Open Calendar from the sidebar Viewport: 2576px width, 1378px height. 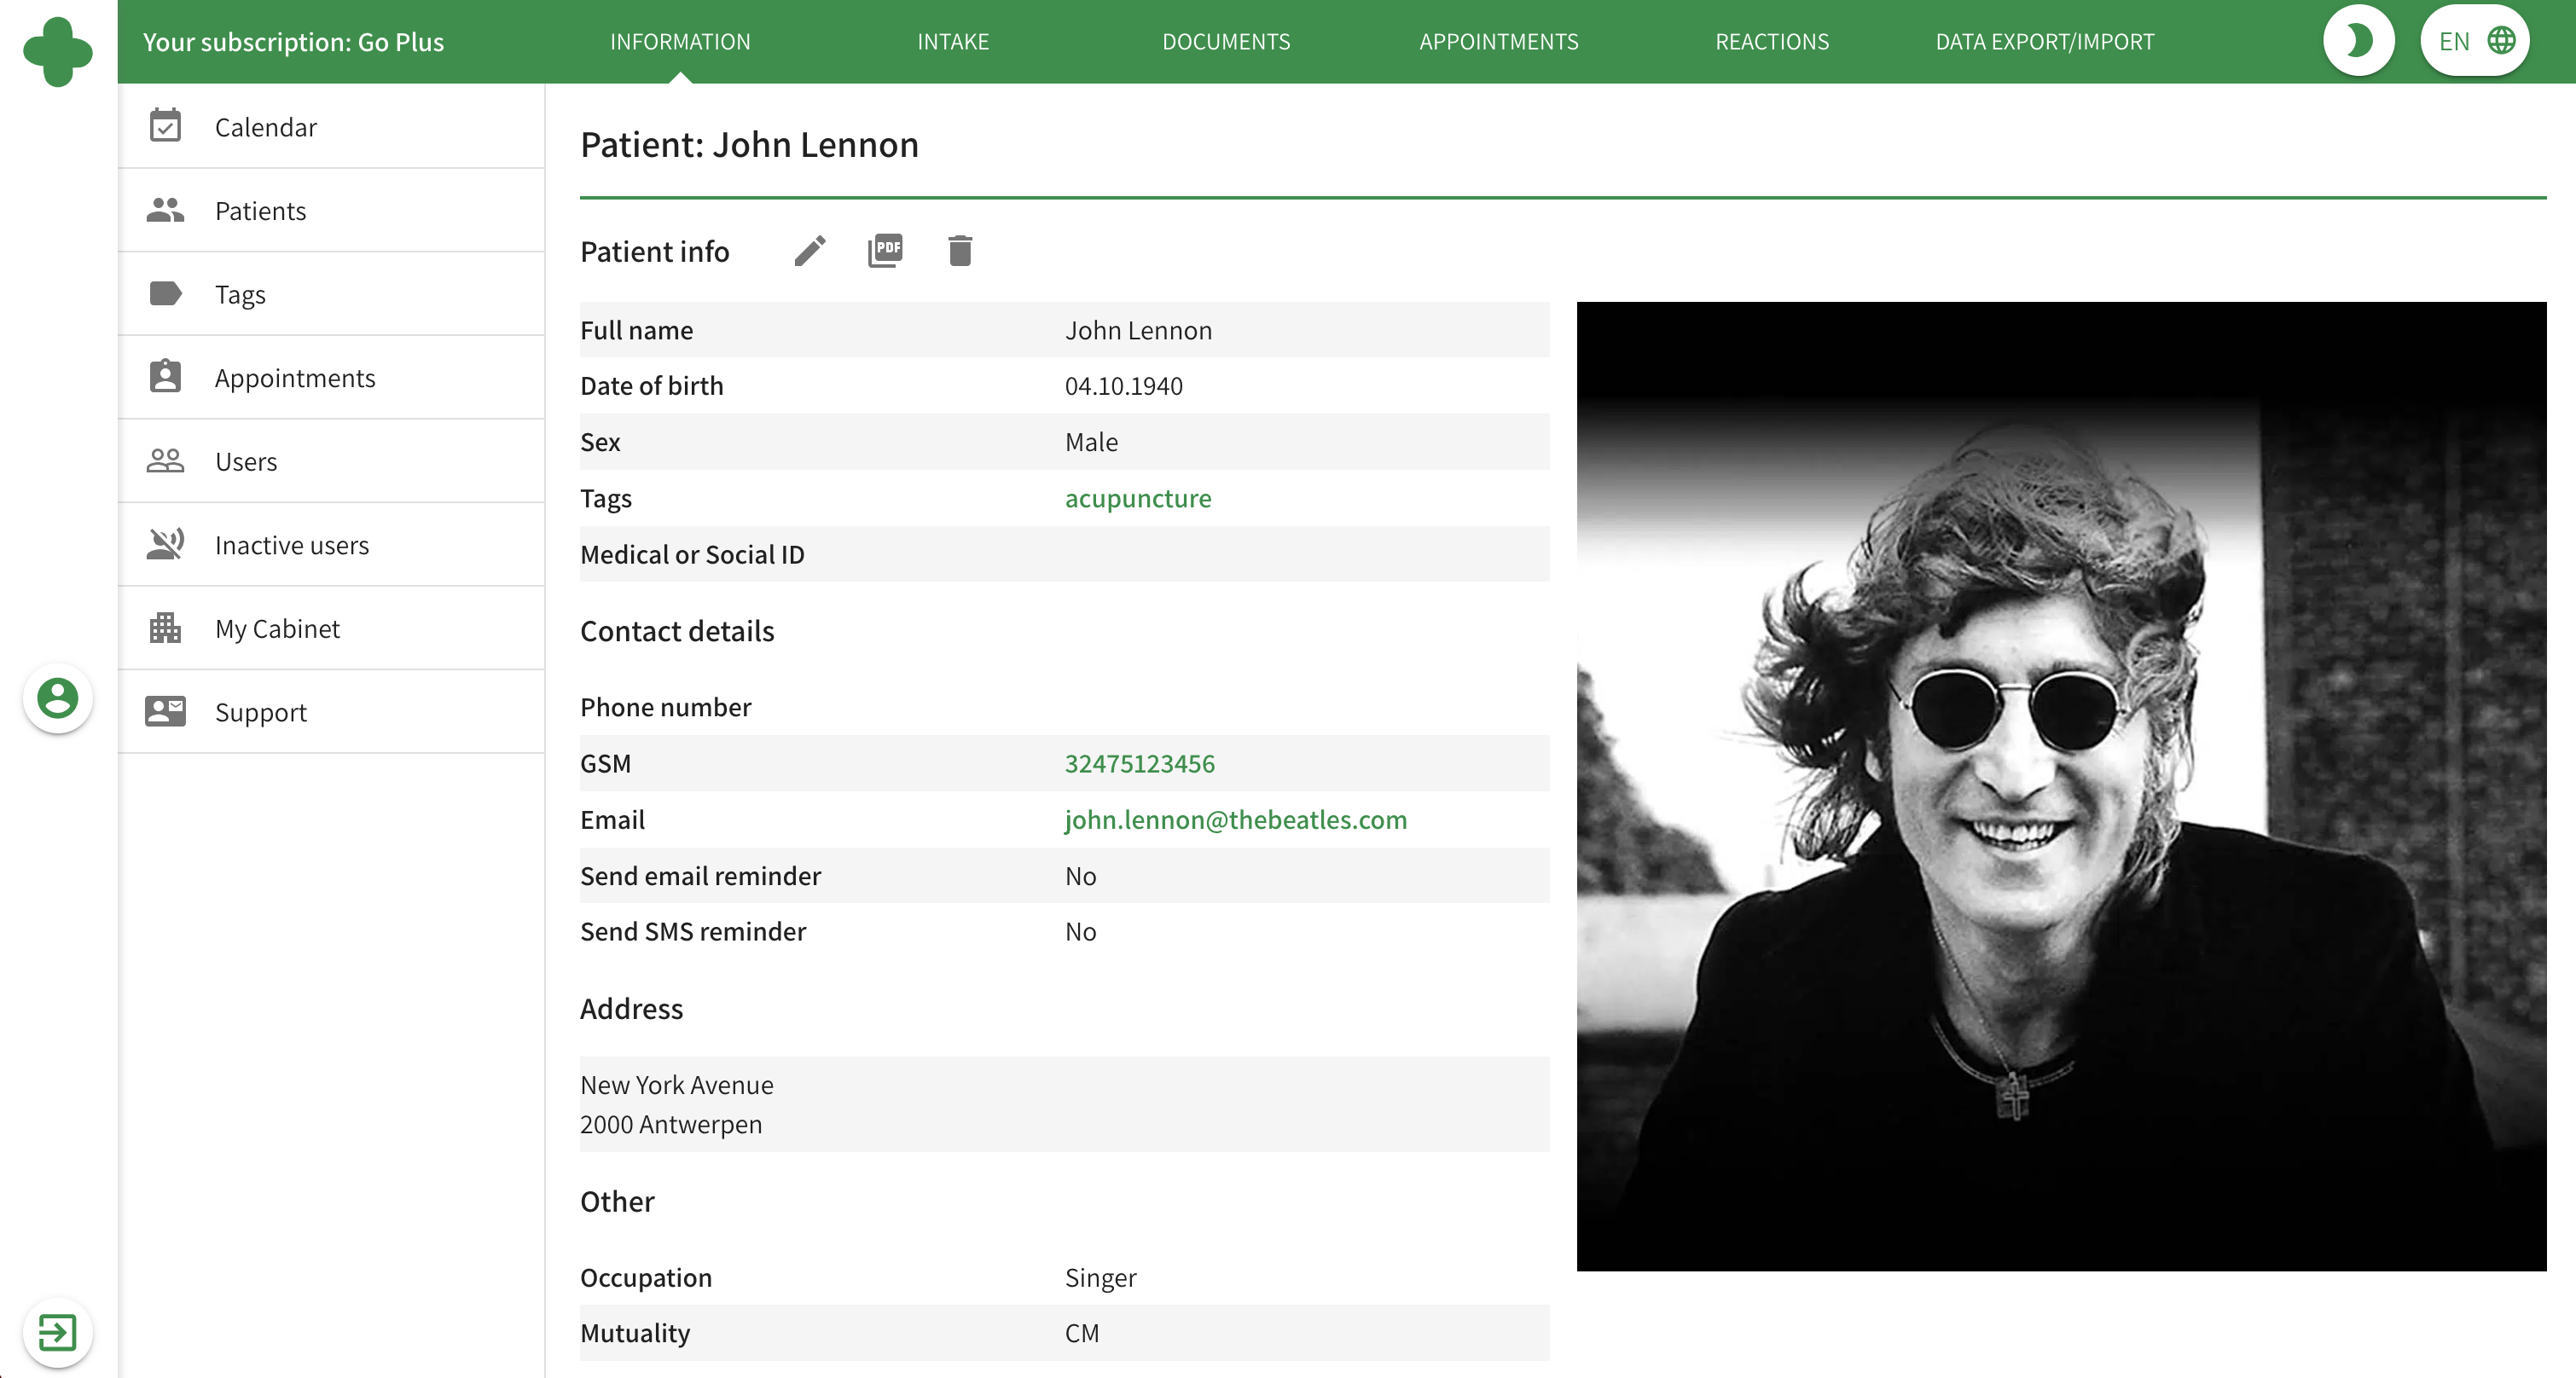click(265, 127)
